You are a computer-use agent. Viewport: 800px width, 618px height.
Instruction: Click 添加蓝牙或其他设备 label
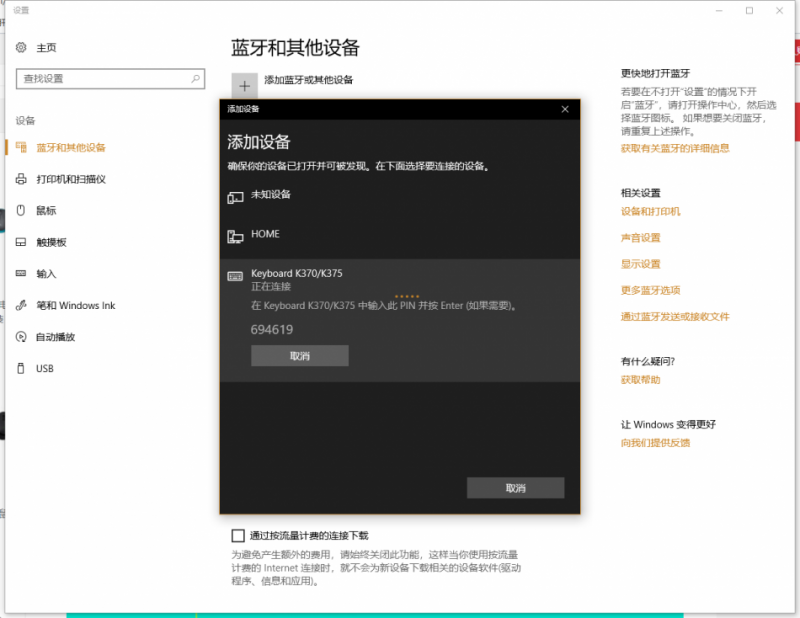click(308, 80)
